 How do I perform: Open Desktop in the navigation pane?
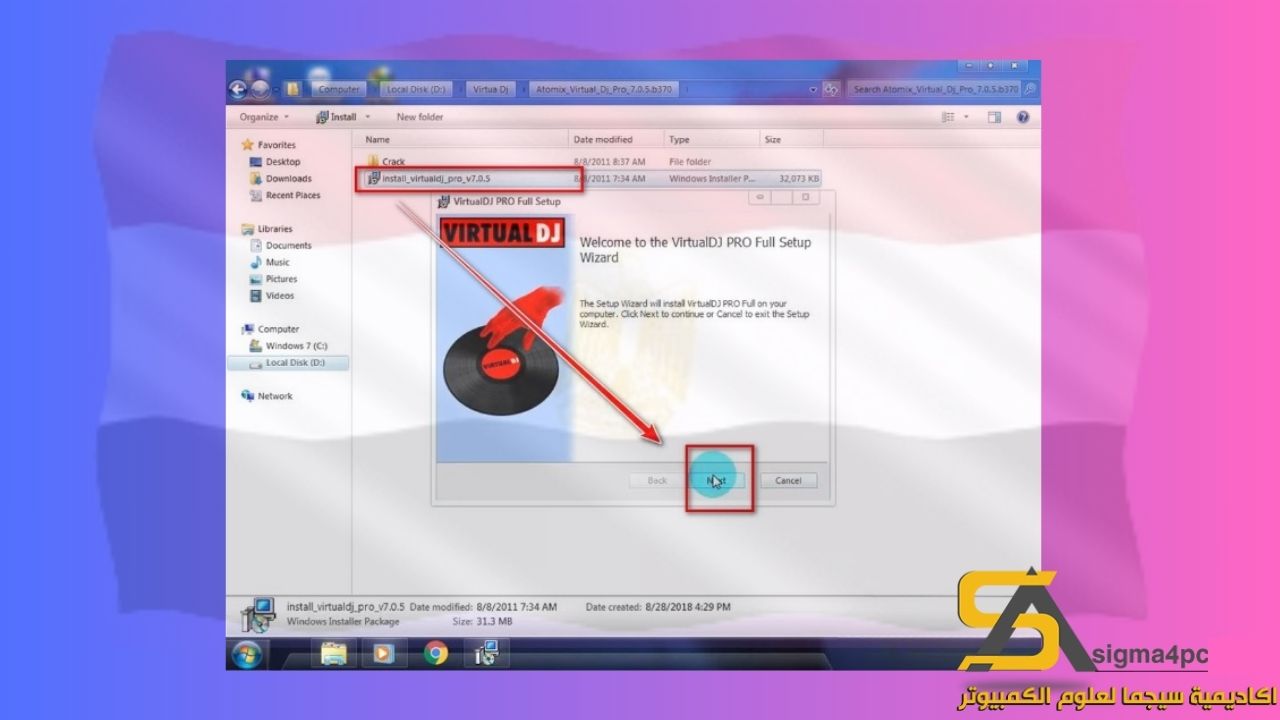coord(283,162)
